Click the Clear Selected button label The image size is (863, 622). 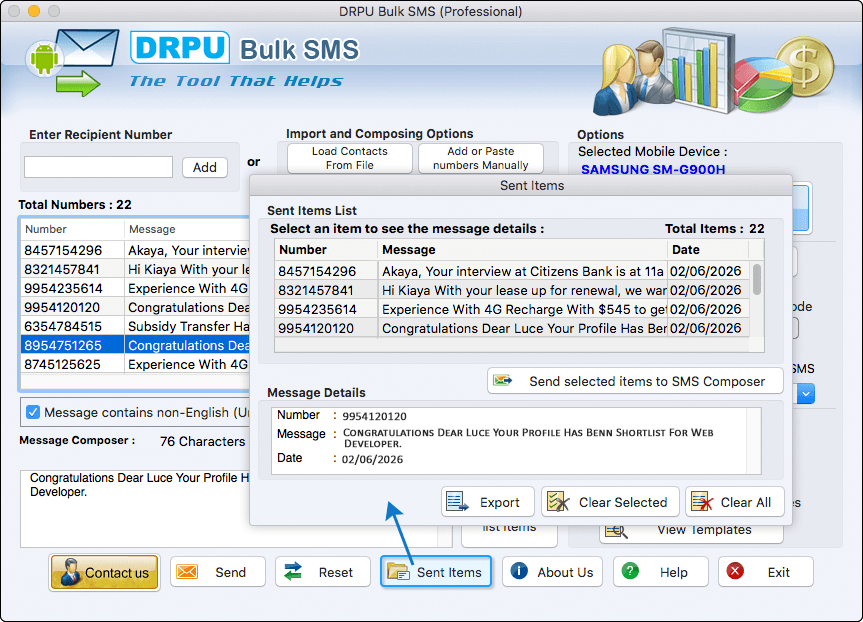(x=622, y=502)
